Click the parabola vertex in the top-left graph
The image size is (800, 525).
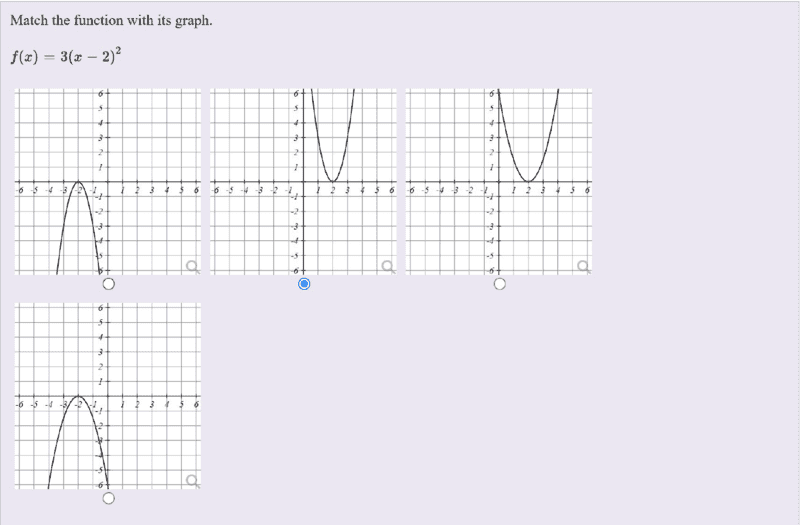pyautogui.click(x=78, y=182)
